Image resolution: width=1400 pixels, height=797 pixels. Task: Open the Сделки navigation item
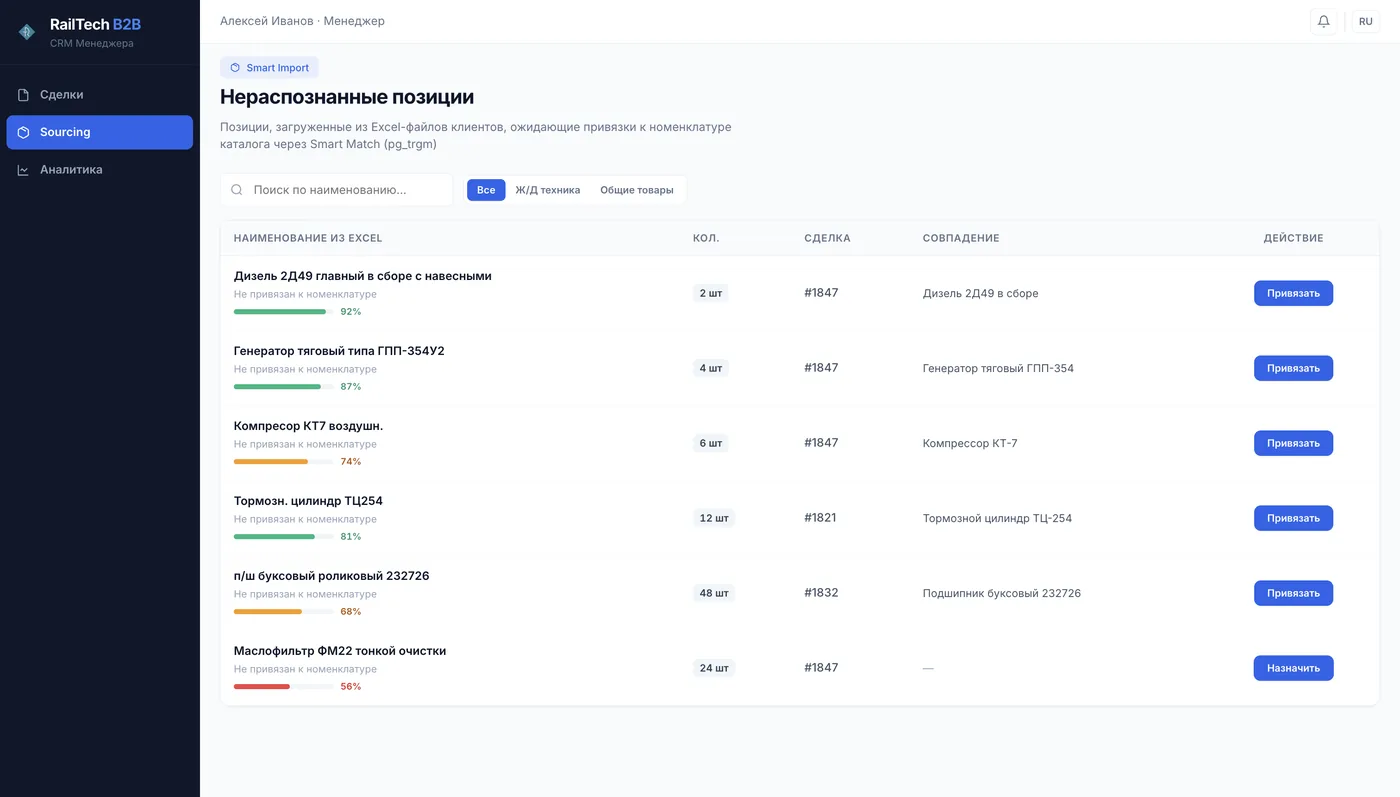(x=60, y=94)
